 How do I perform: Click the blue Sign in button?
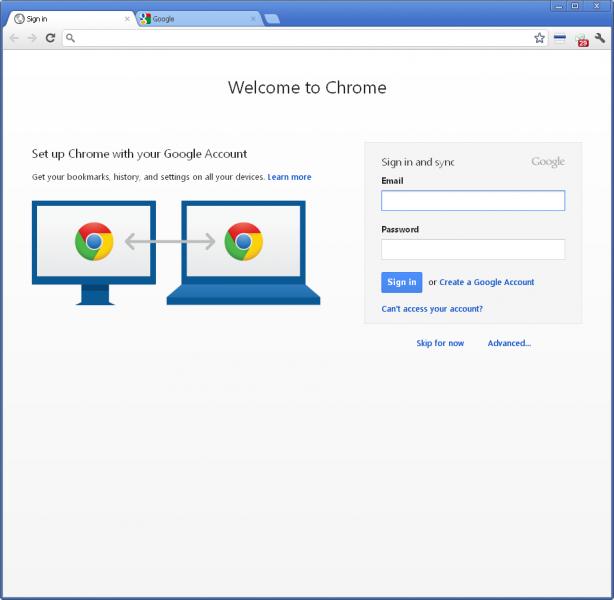[401, 282]
